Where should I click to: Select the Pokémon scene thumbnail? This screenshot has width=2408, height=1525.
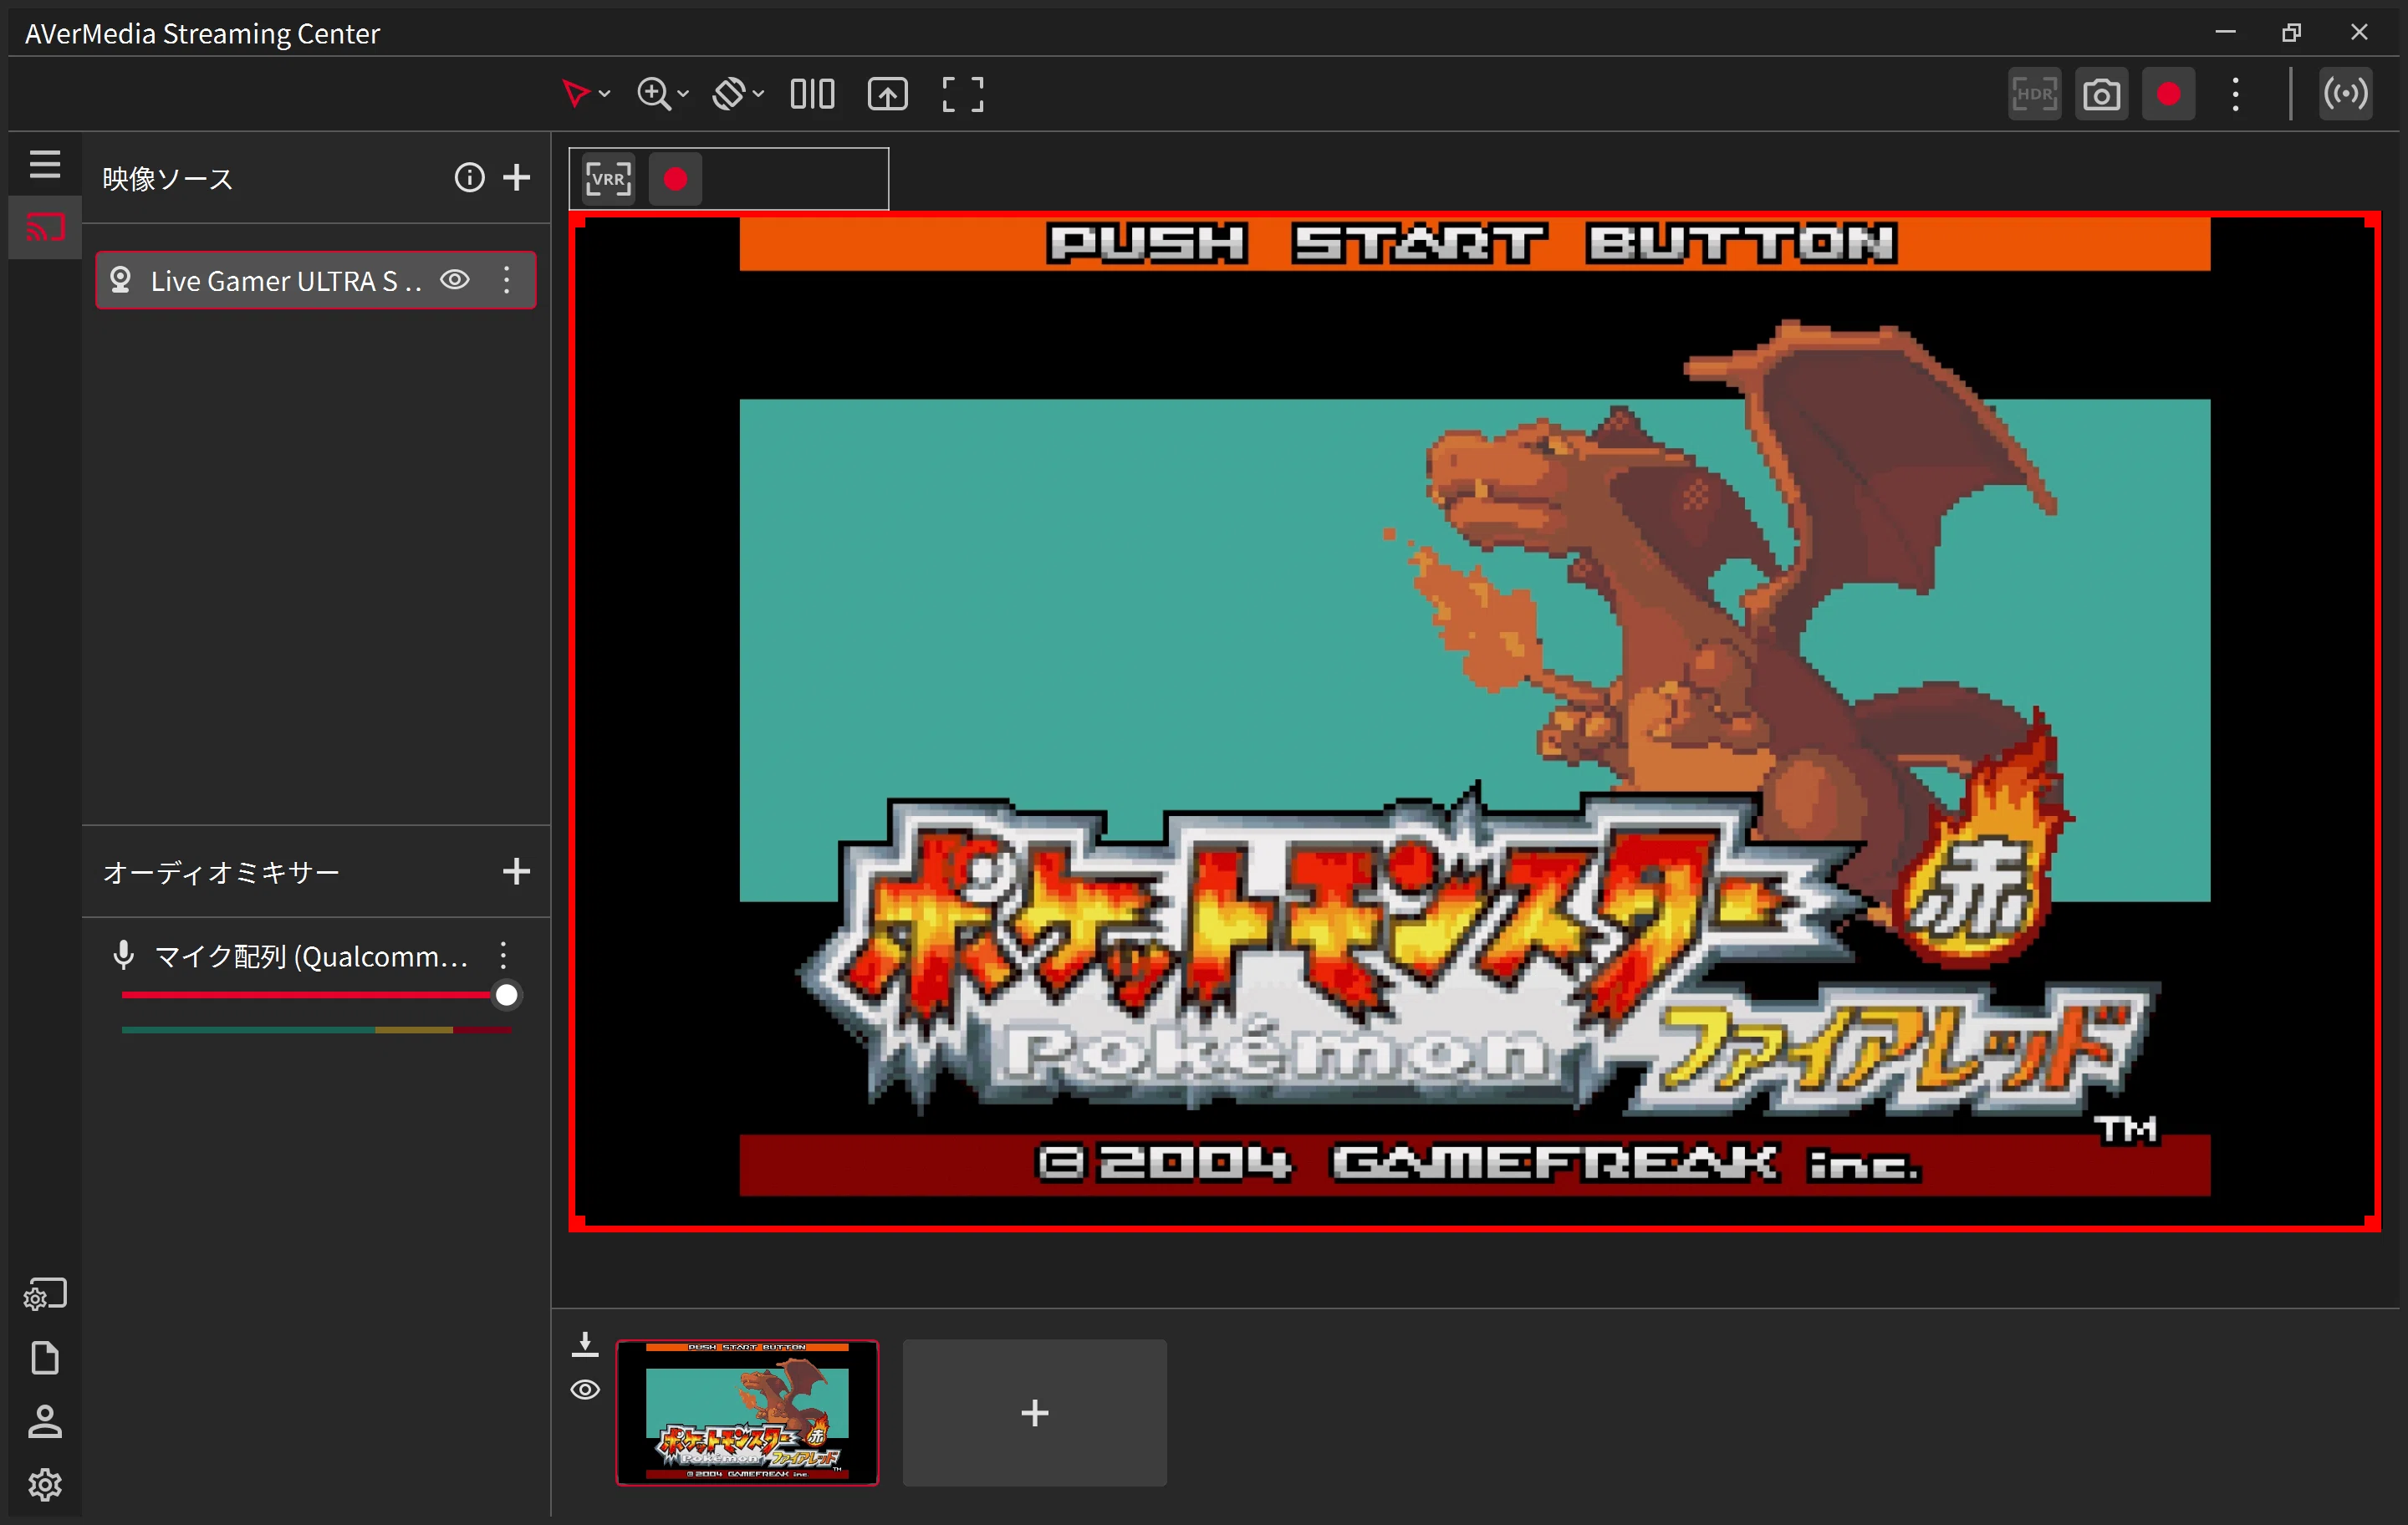747,1412
